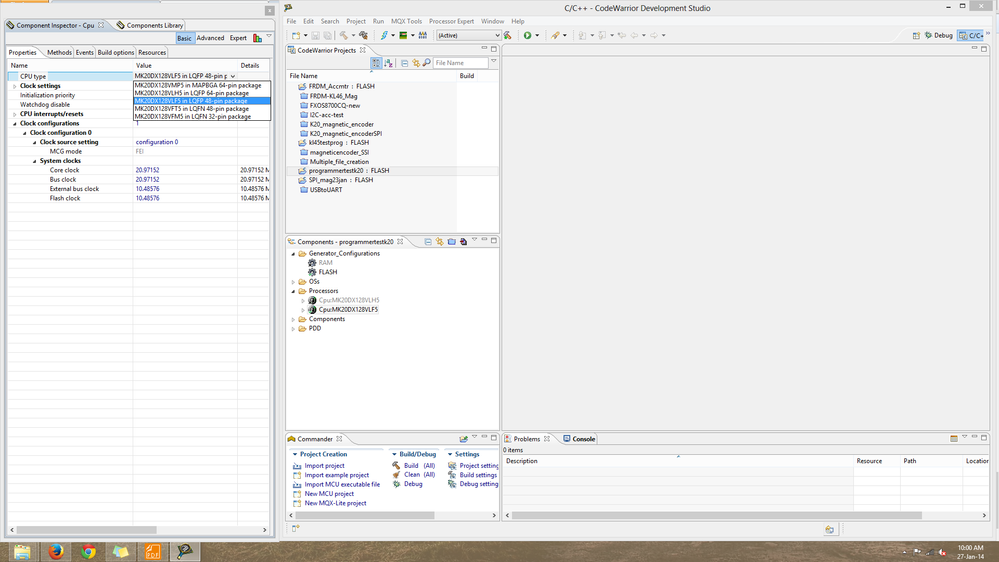Click the hammer icon beside the Active combo
The image size is (999, 562).
click(x=508, y=36)
